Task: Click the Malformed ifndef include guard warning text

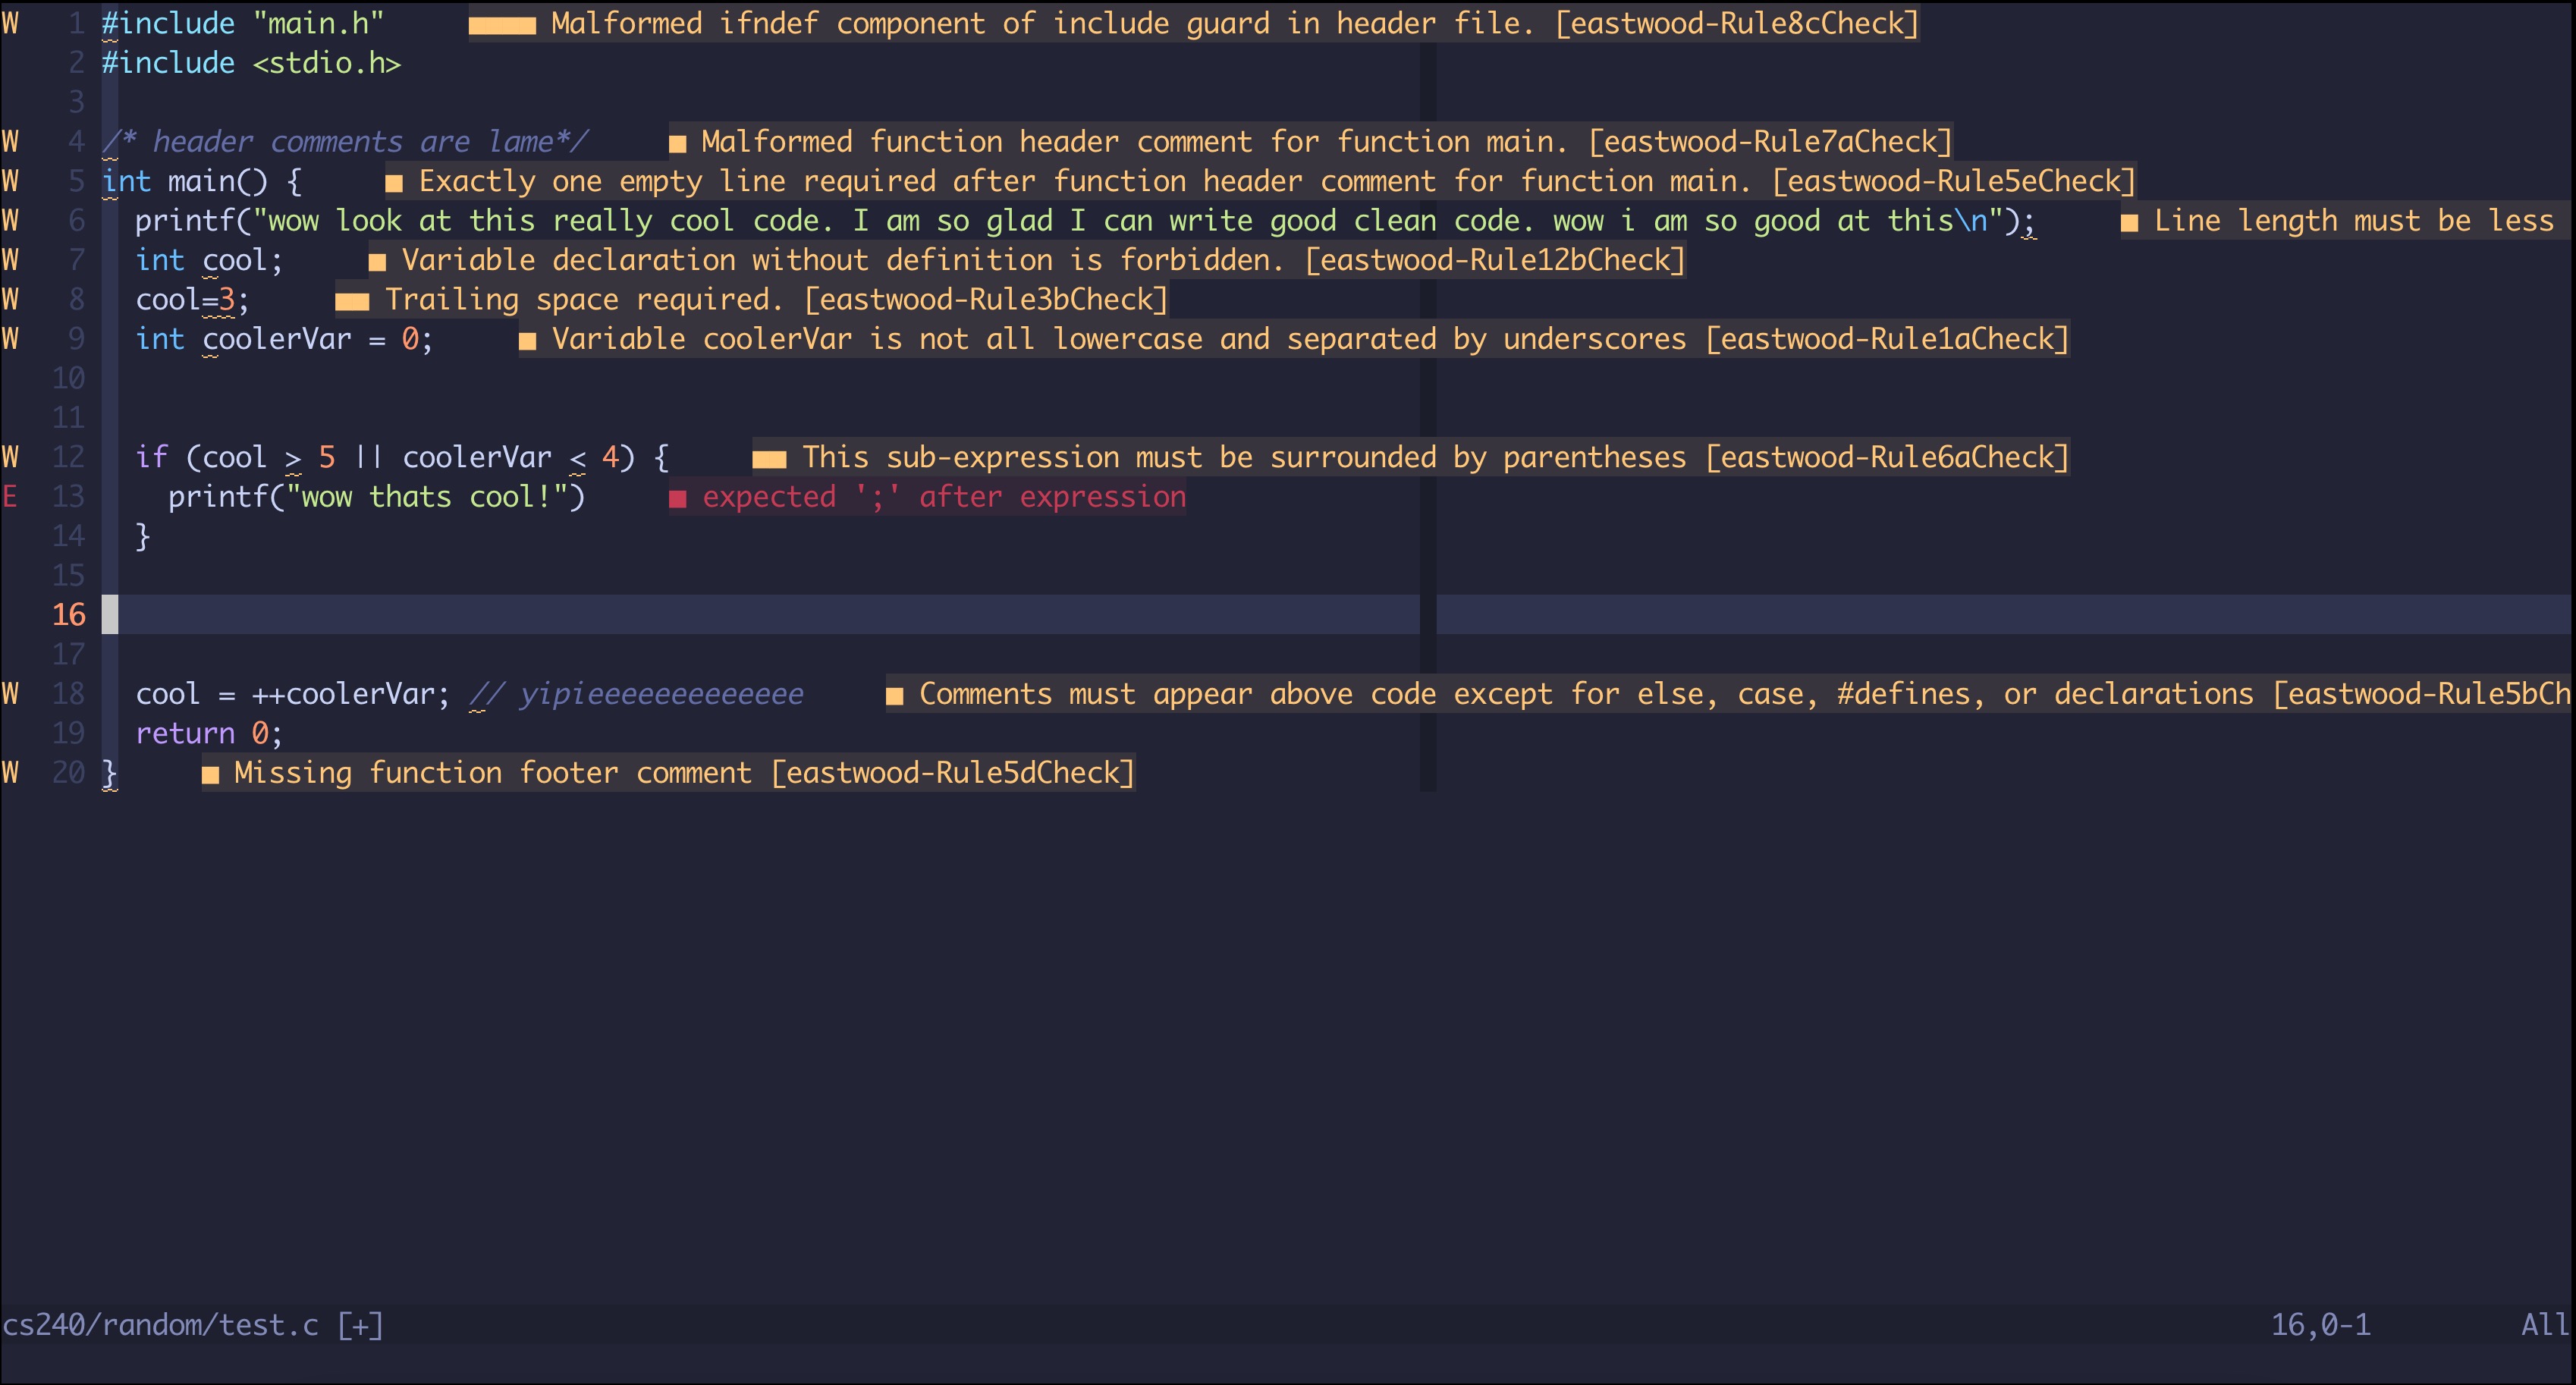Action: tap(1230, 23)
